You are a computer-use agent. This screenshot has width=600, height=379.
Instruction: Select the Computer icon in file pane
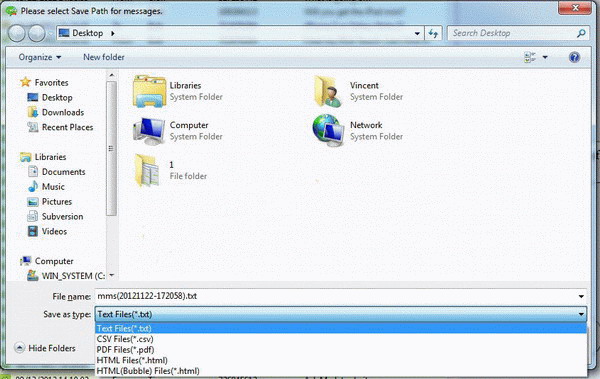(149, 131)
